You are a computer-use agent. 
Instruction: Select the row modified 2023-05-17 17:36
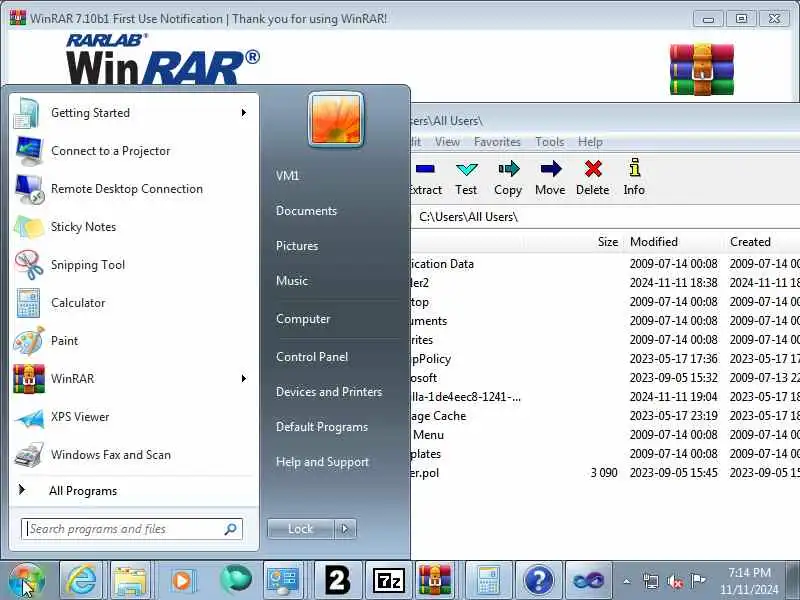pos(605,359)
